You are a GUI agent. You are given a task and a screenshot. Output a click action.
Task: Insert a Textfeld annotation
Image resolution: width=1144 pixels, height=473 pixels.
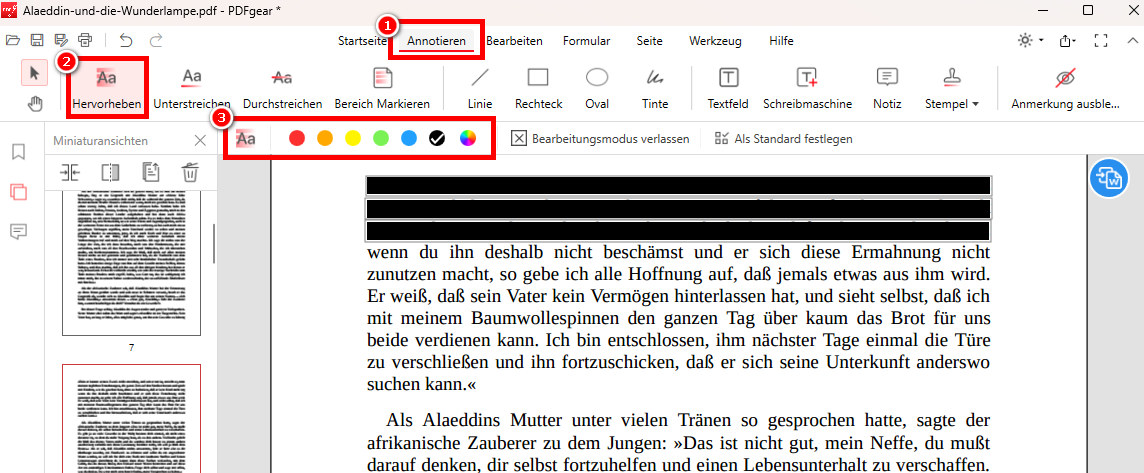click(x=728, y=88)
